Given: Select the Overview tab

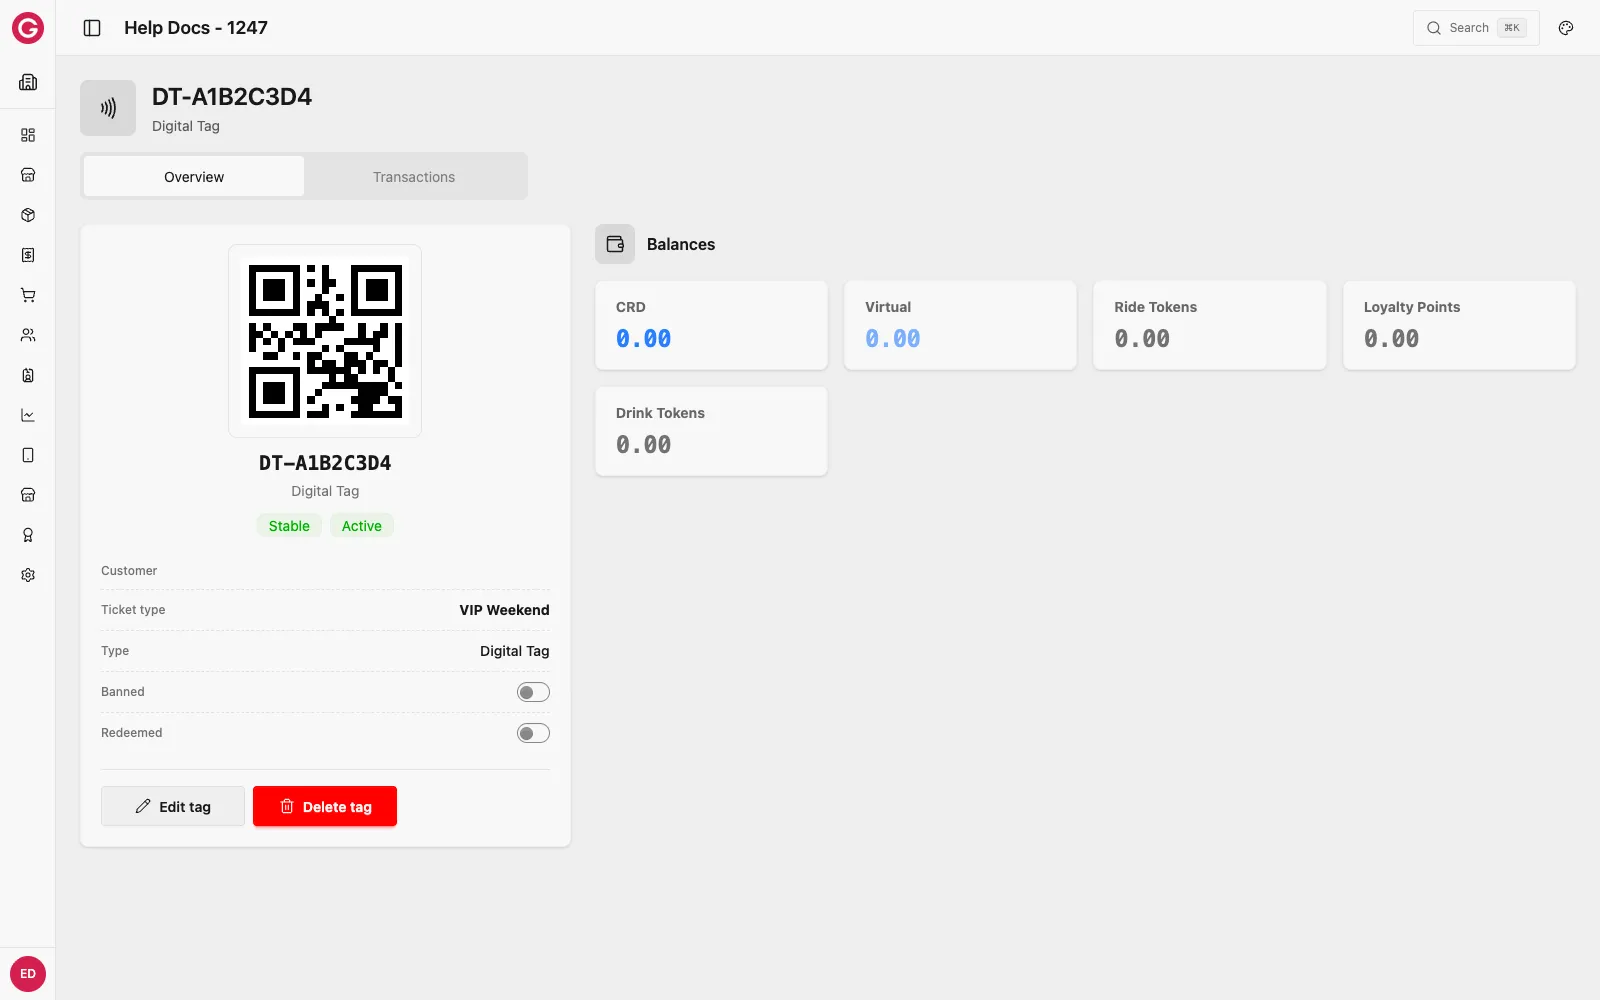Looking at the screenshot, I should [x=194, y=177].
